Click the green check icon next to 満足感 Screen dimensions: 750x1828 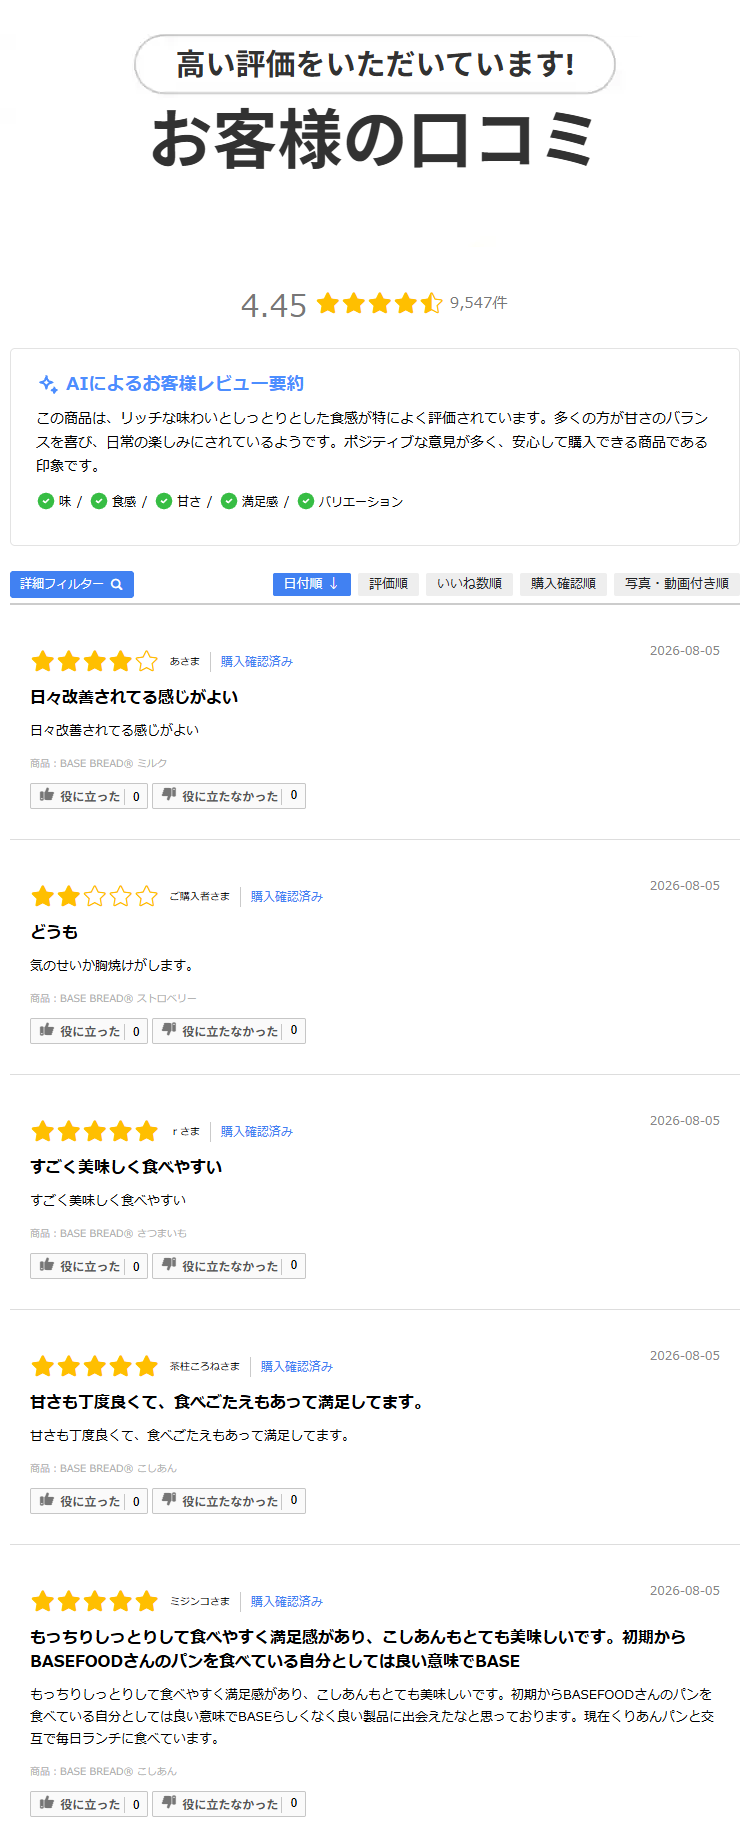[229, 501]
